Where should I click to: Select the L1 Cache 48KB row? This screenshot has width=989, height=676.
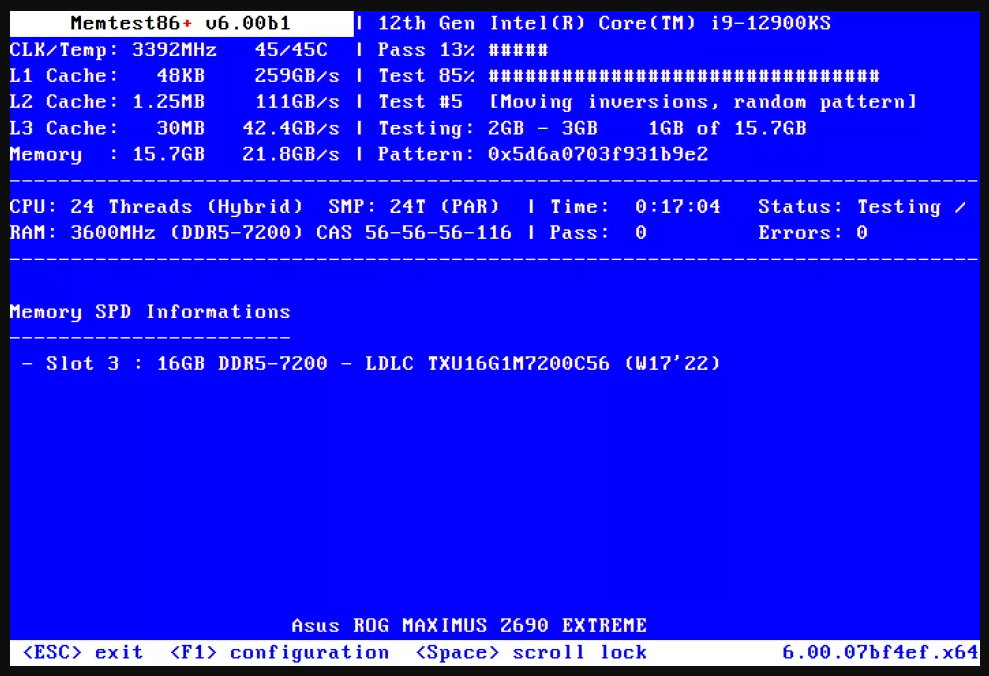point(175,76)
